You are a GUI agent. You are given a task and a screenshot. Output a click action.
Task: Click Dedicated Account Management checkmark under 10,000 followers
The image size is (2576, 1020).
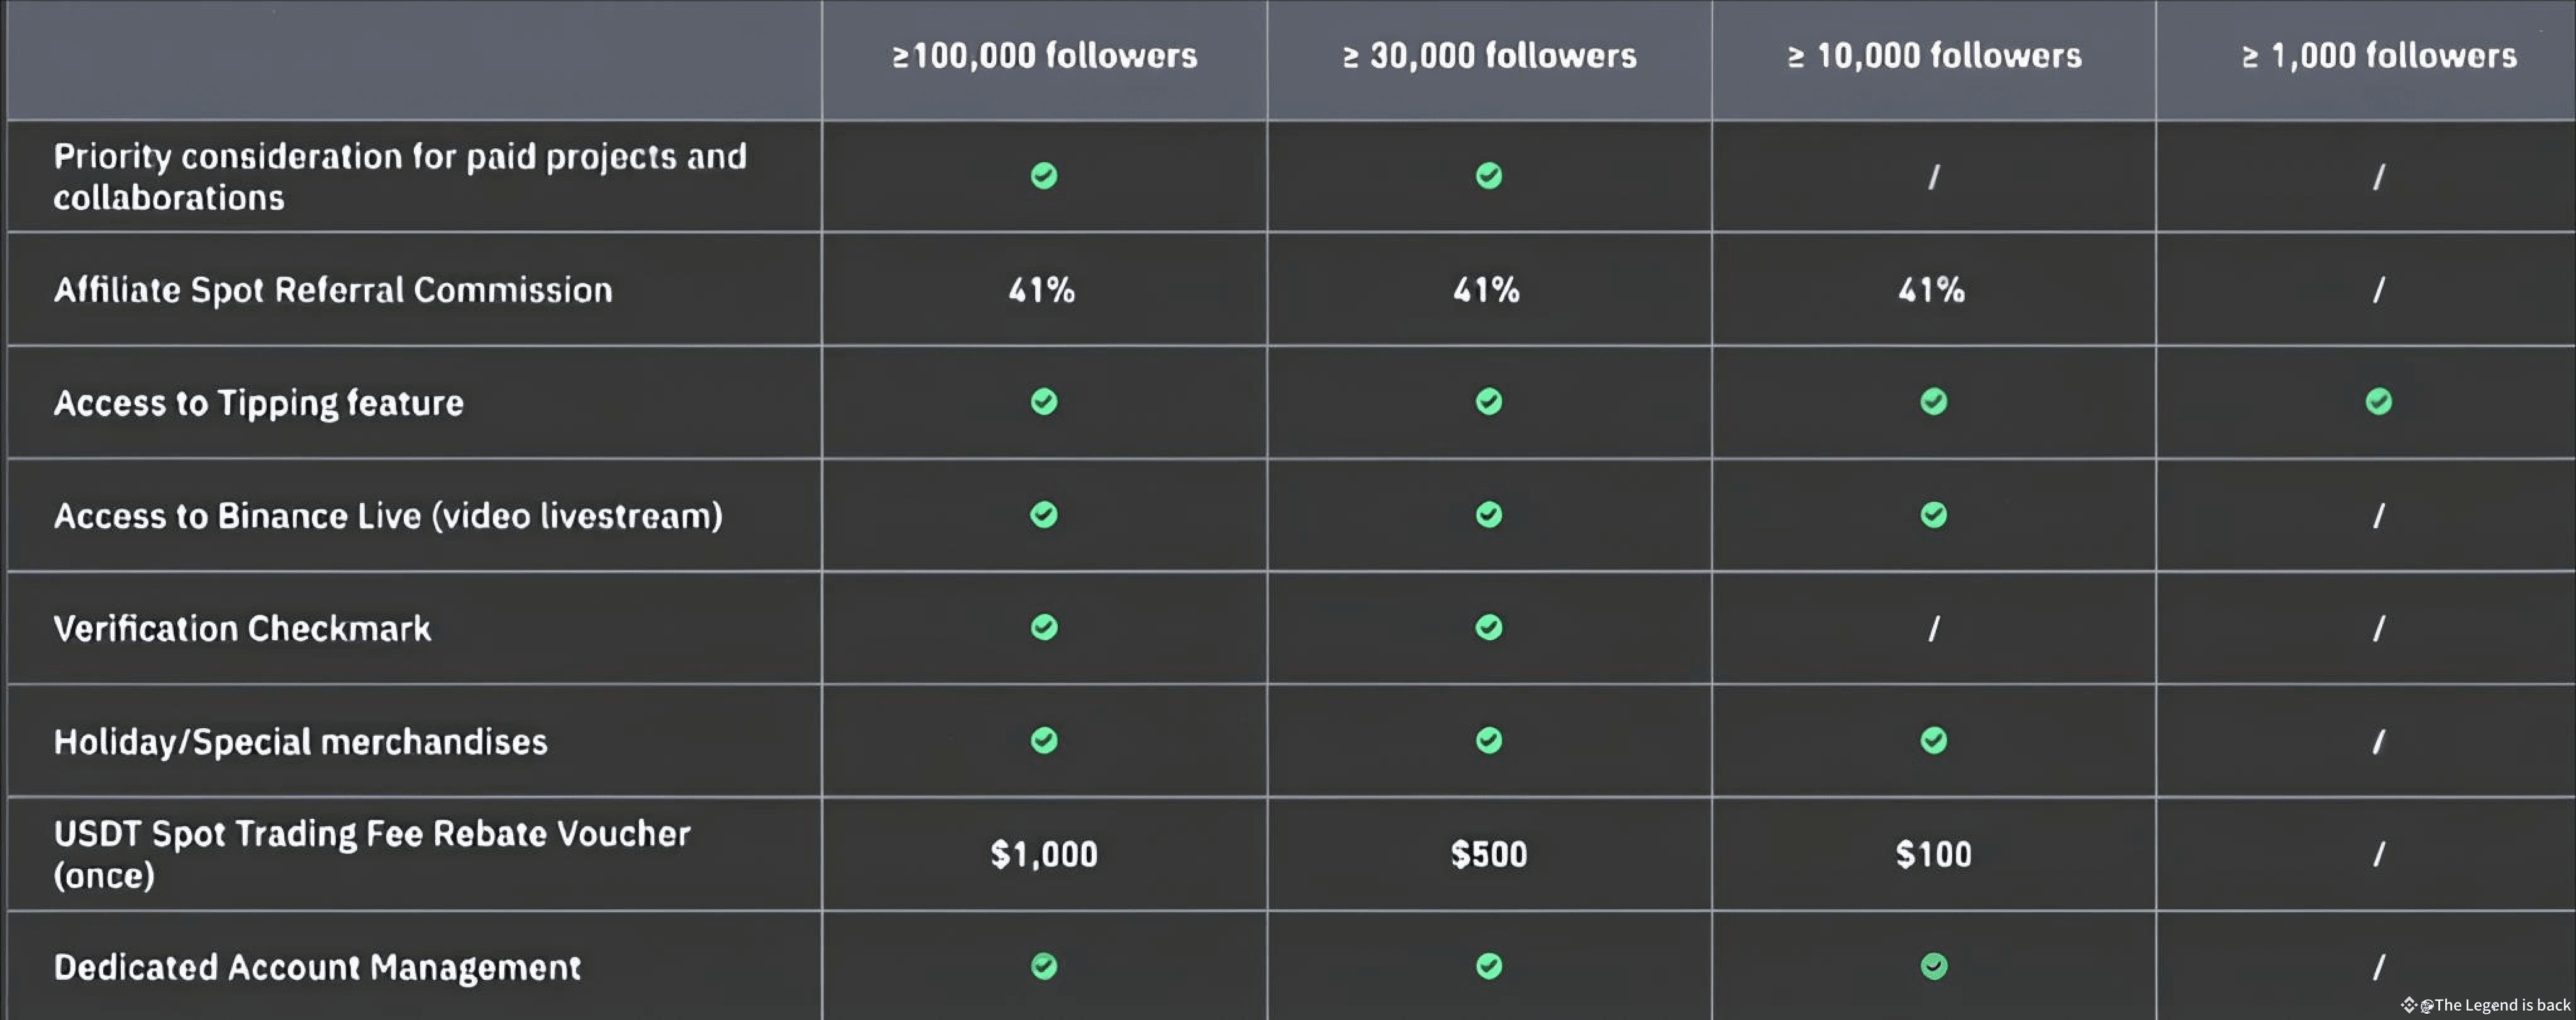1933,966
